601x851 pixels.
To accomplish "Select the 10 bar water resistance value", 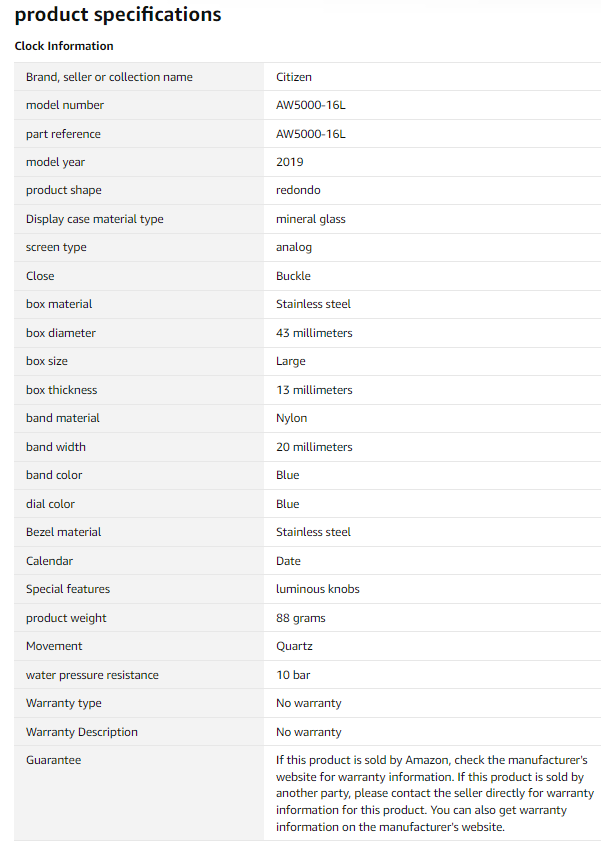I will point(293,675).
